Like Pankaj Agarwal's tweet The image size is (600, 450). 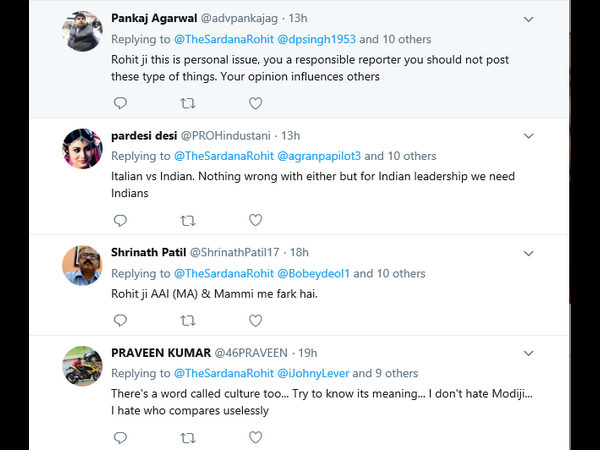tap(254, 103)
